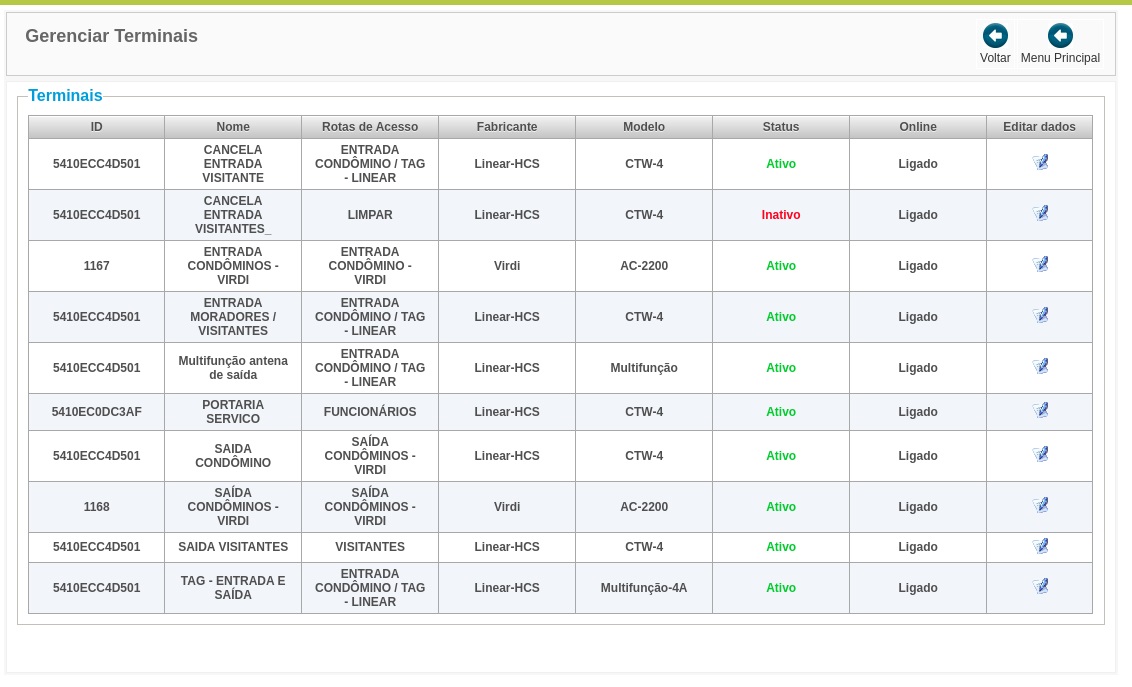Click the Online column header

coord(918,127)
